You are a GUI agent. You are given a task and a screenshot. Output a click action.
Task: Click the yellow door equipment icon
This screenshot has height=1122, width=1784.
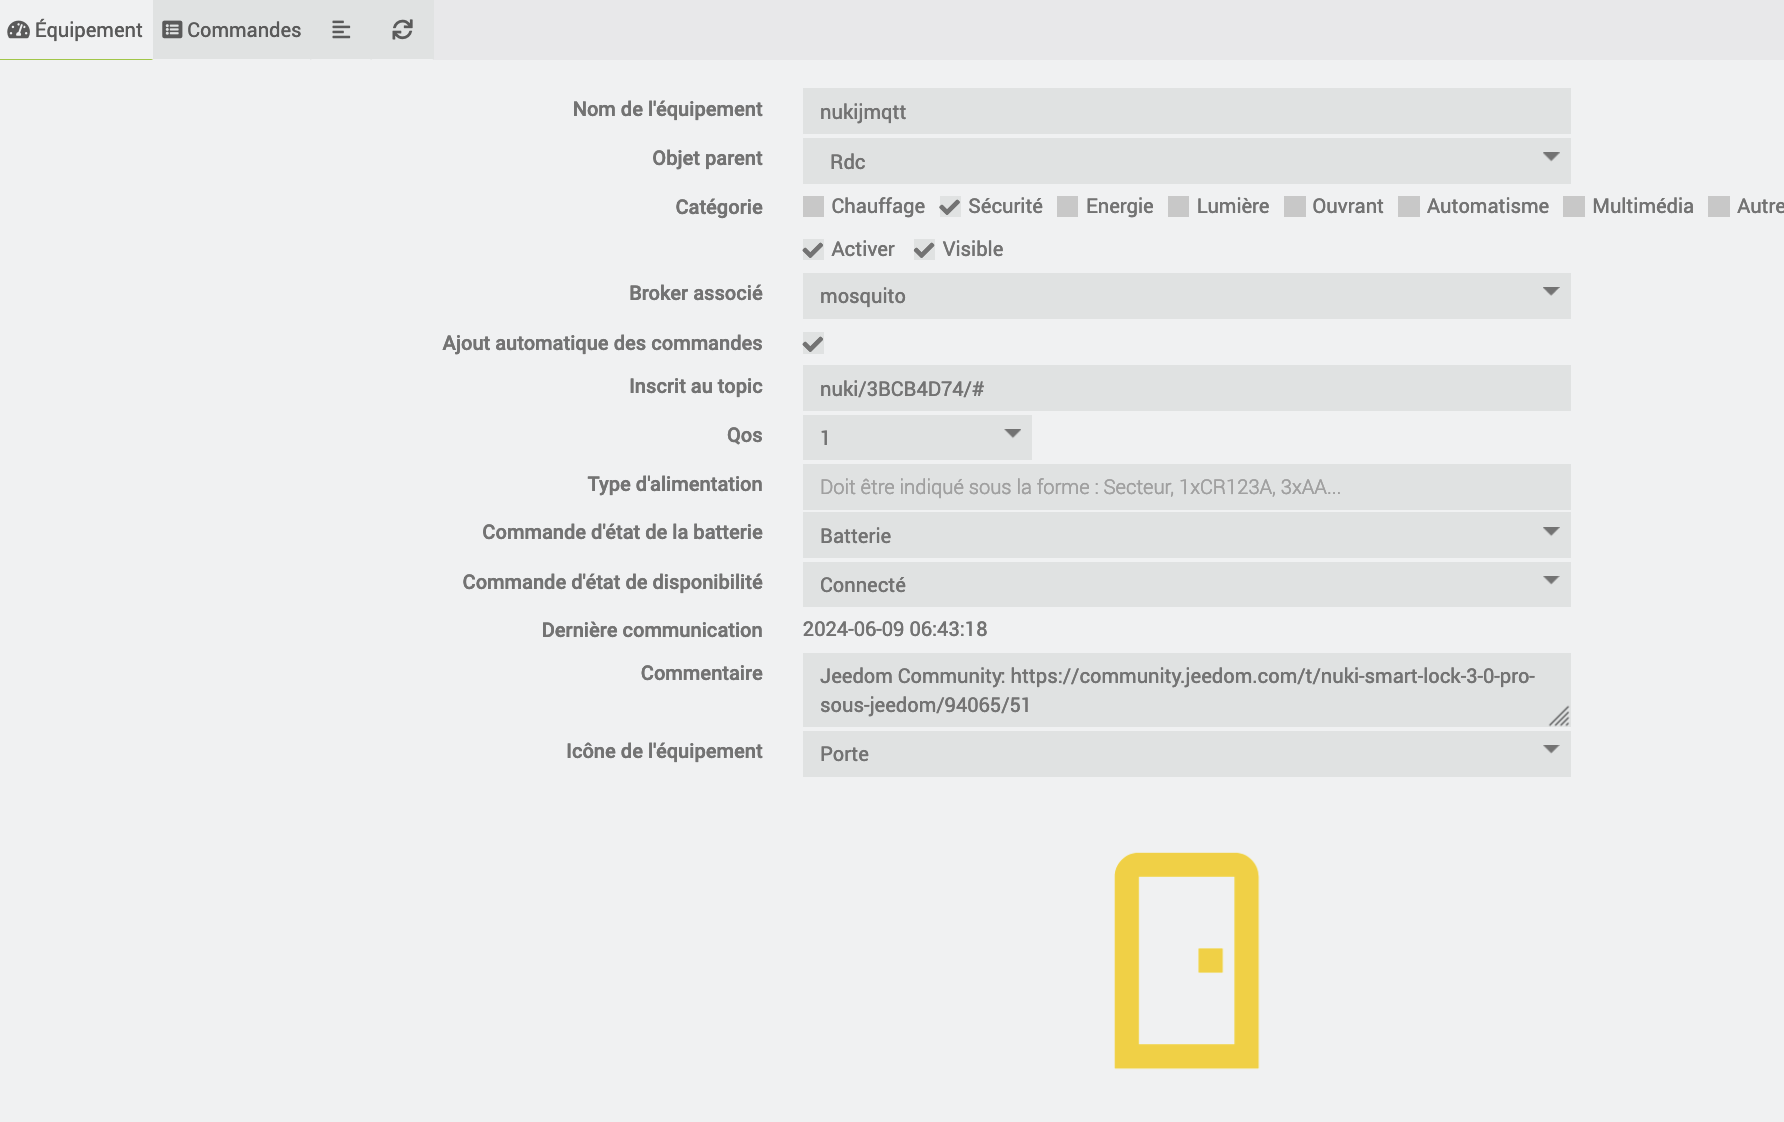(x=1186, y=960)
